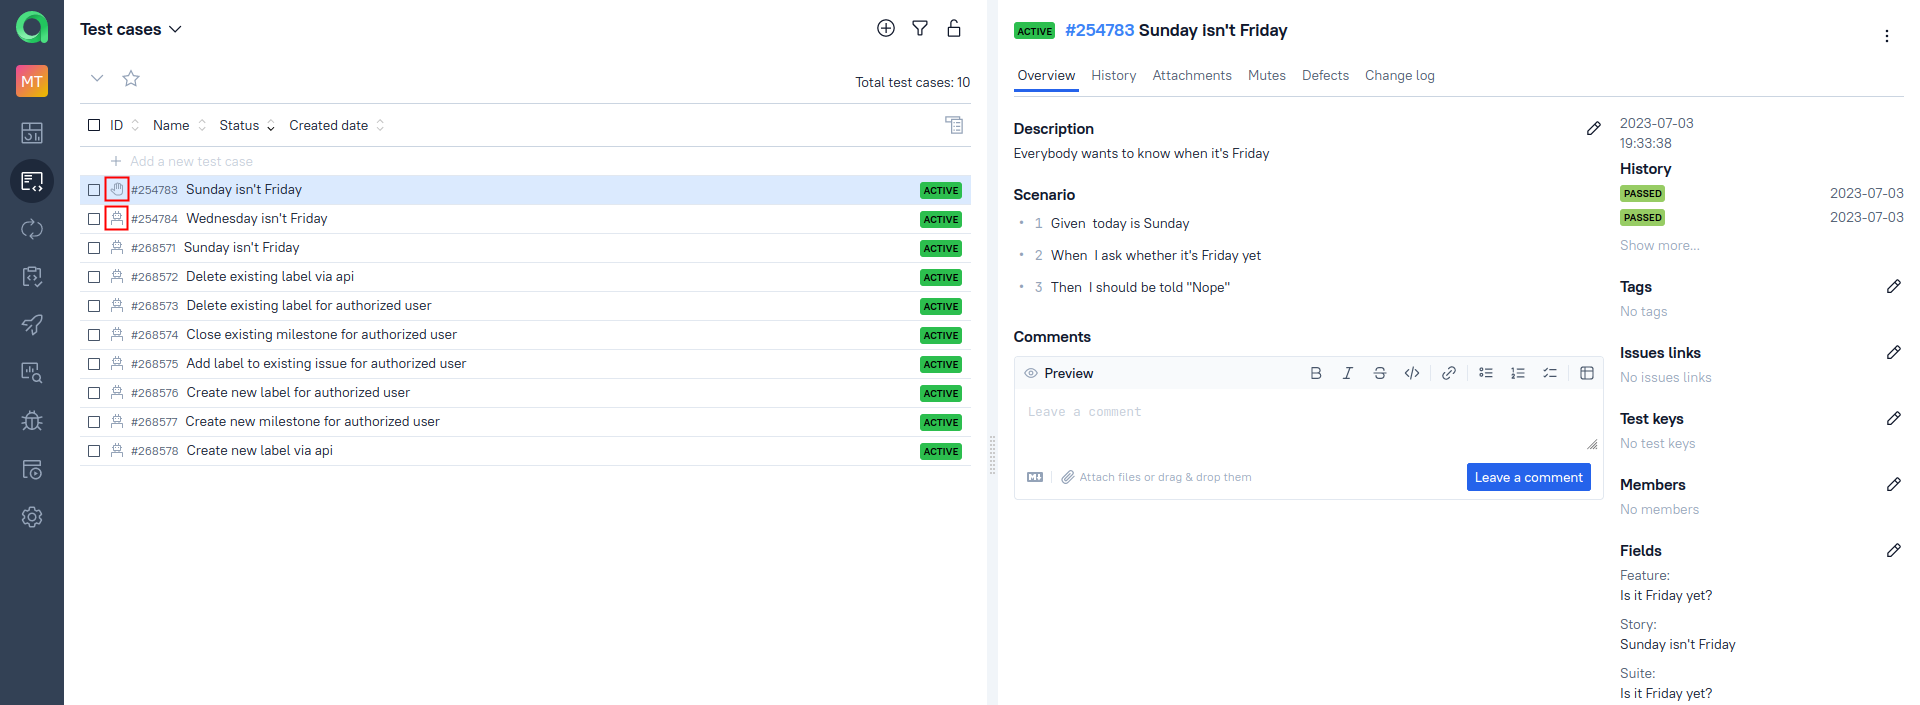The width and height of the screenshot is (1920, 705).
Task: Click the unlock padlock icon
Action: click(954, 28)
